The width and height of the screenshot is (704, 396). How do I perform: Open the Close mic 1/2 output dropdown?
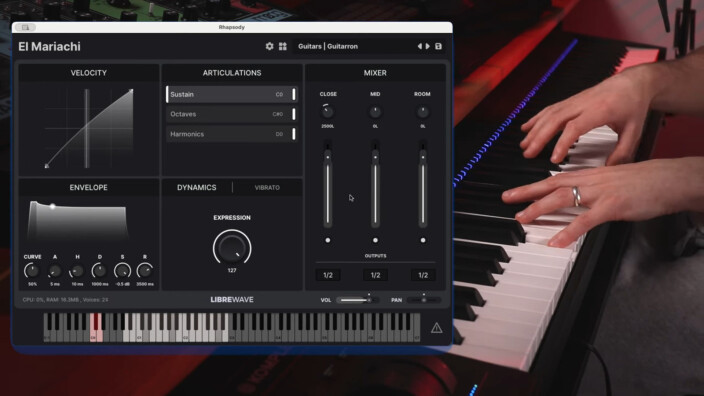[x=328, y=275]
